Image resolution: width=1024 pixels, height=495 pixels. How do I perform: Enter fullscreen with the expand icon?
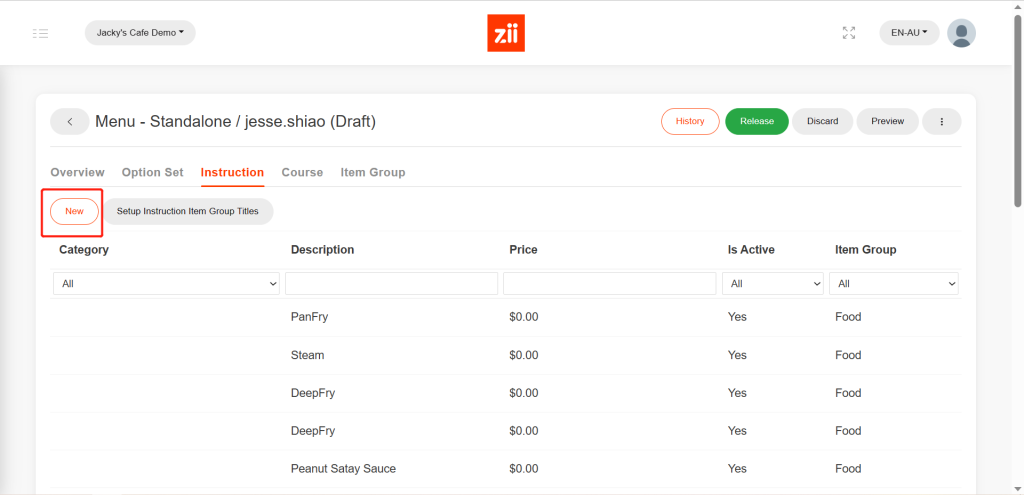(x=849, y=33)
